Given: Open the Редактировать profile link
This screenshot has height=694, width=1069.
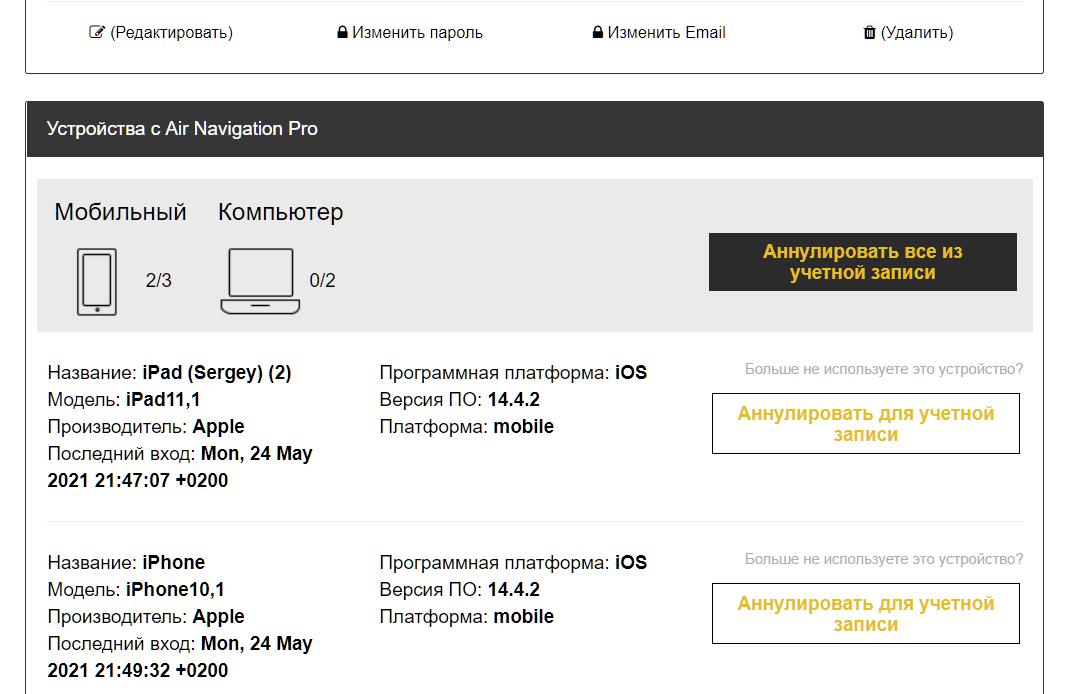Looking at the screenshot, I should tap(171, 32).
